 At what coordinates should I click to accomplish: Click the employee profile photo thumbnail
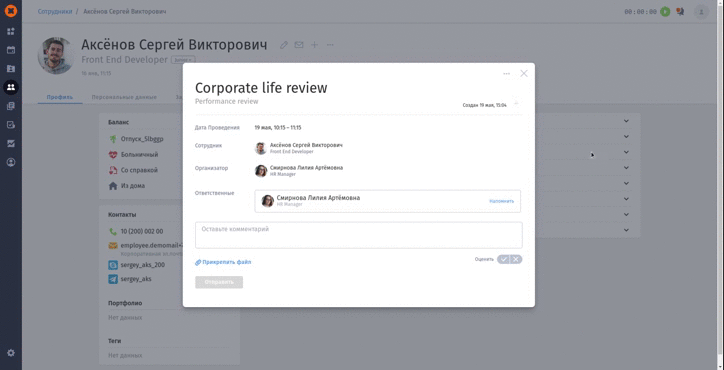[x=55, y=55]
